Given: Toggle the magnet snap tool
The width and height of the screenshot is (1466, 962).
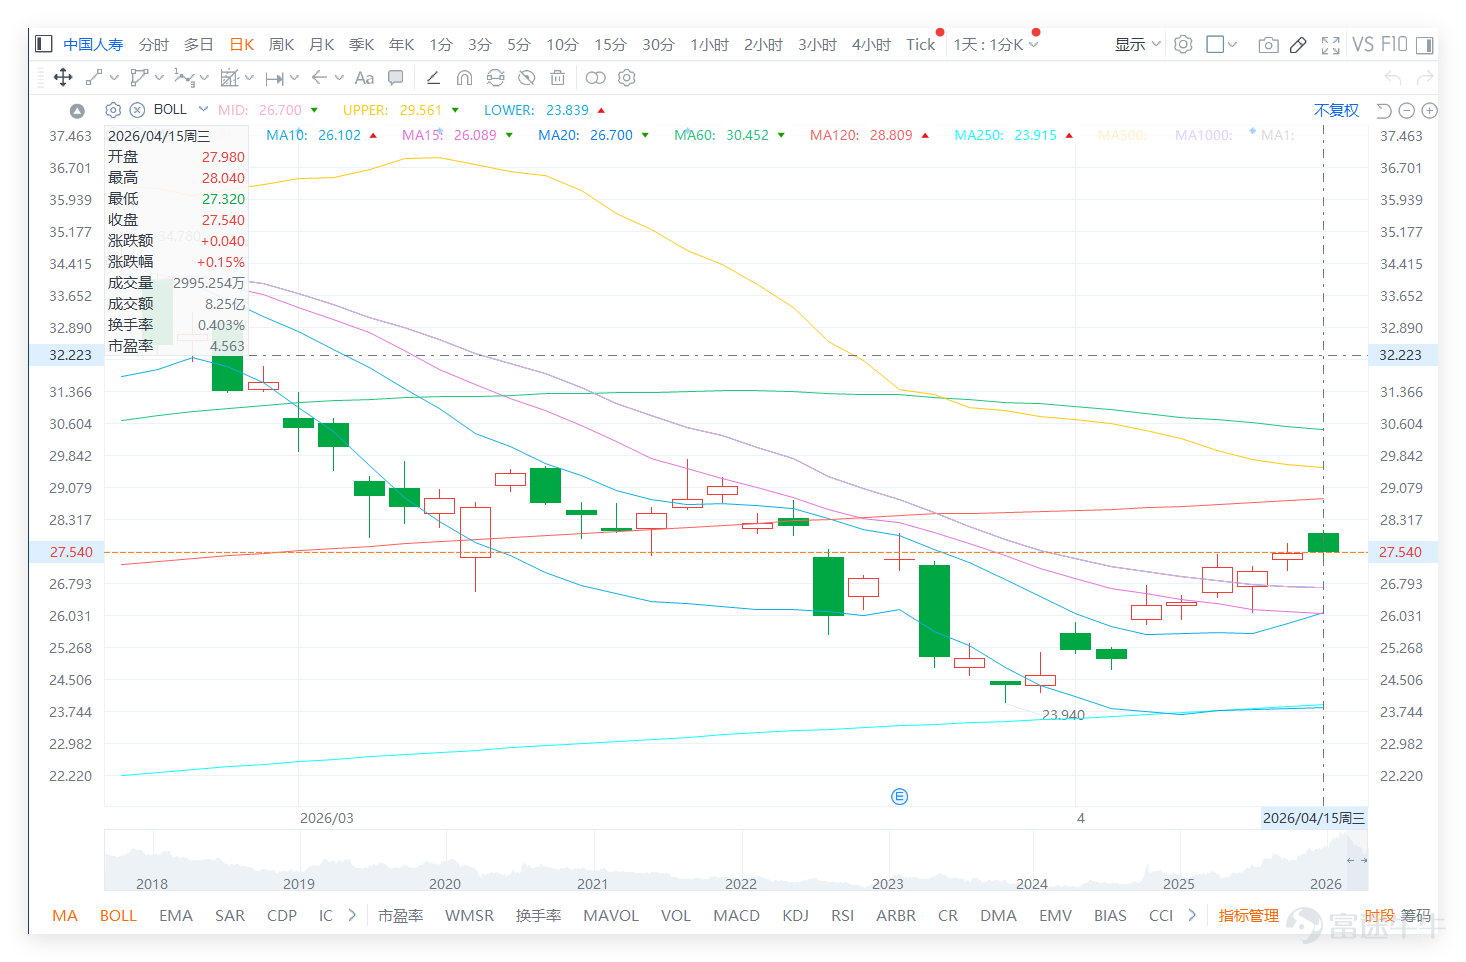Looking at the screenshot, I should point(464,77).
